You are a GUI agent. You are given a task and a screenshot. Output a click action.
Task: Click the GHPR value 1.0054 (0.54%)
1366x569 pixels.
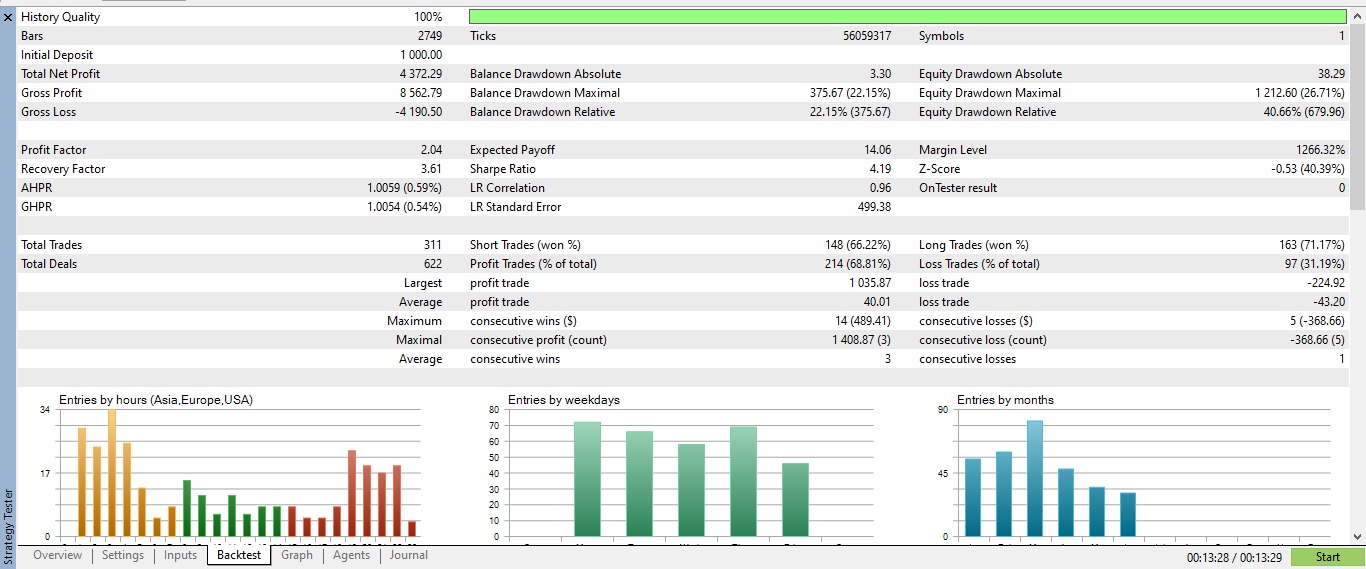tap(405, 207)
